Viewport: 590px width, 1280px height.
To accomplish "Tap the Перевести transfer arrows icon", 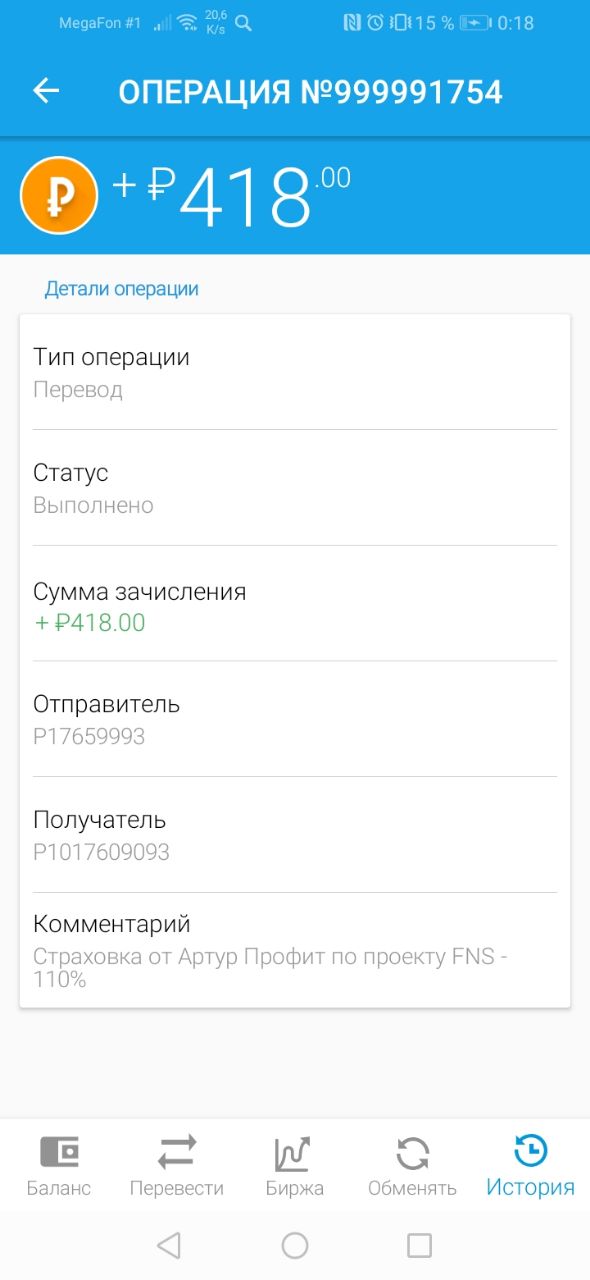I will [177, 1153].
